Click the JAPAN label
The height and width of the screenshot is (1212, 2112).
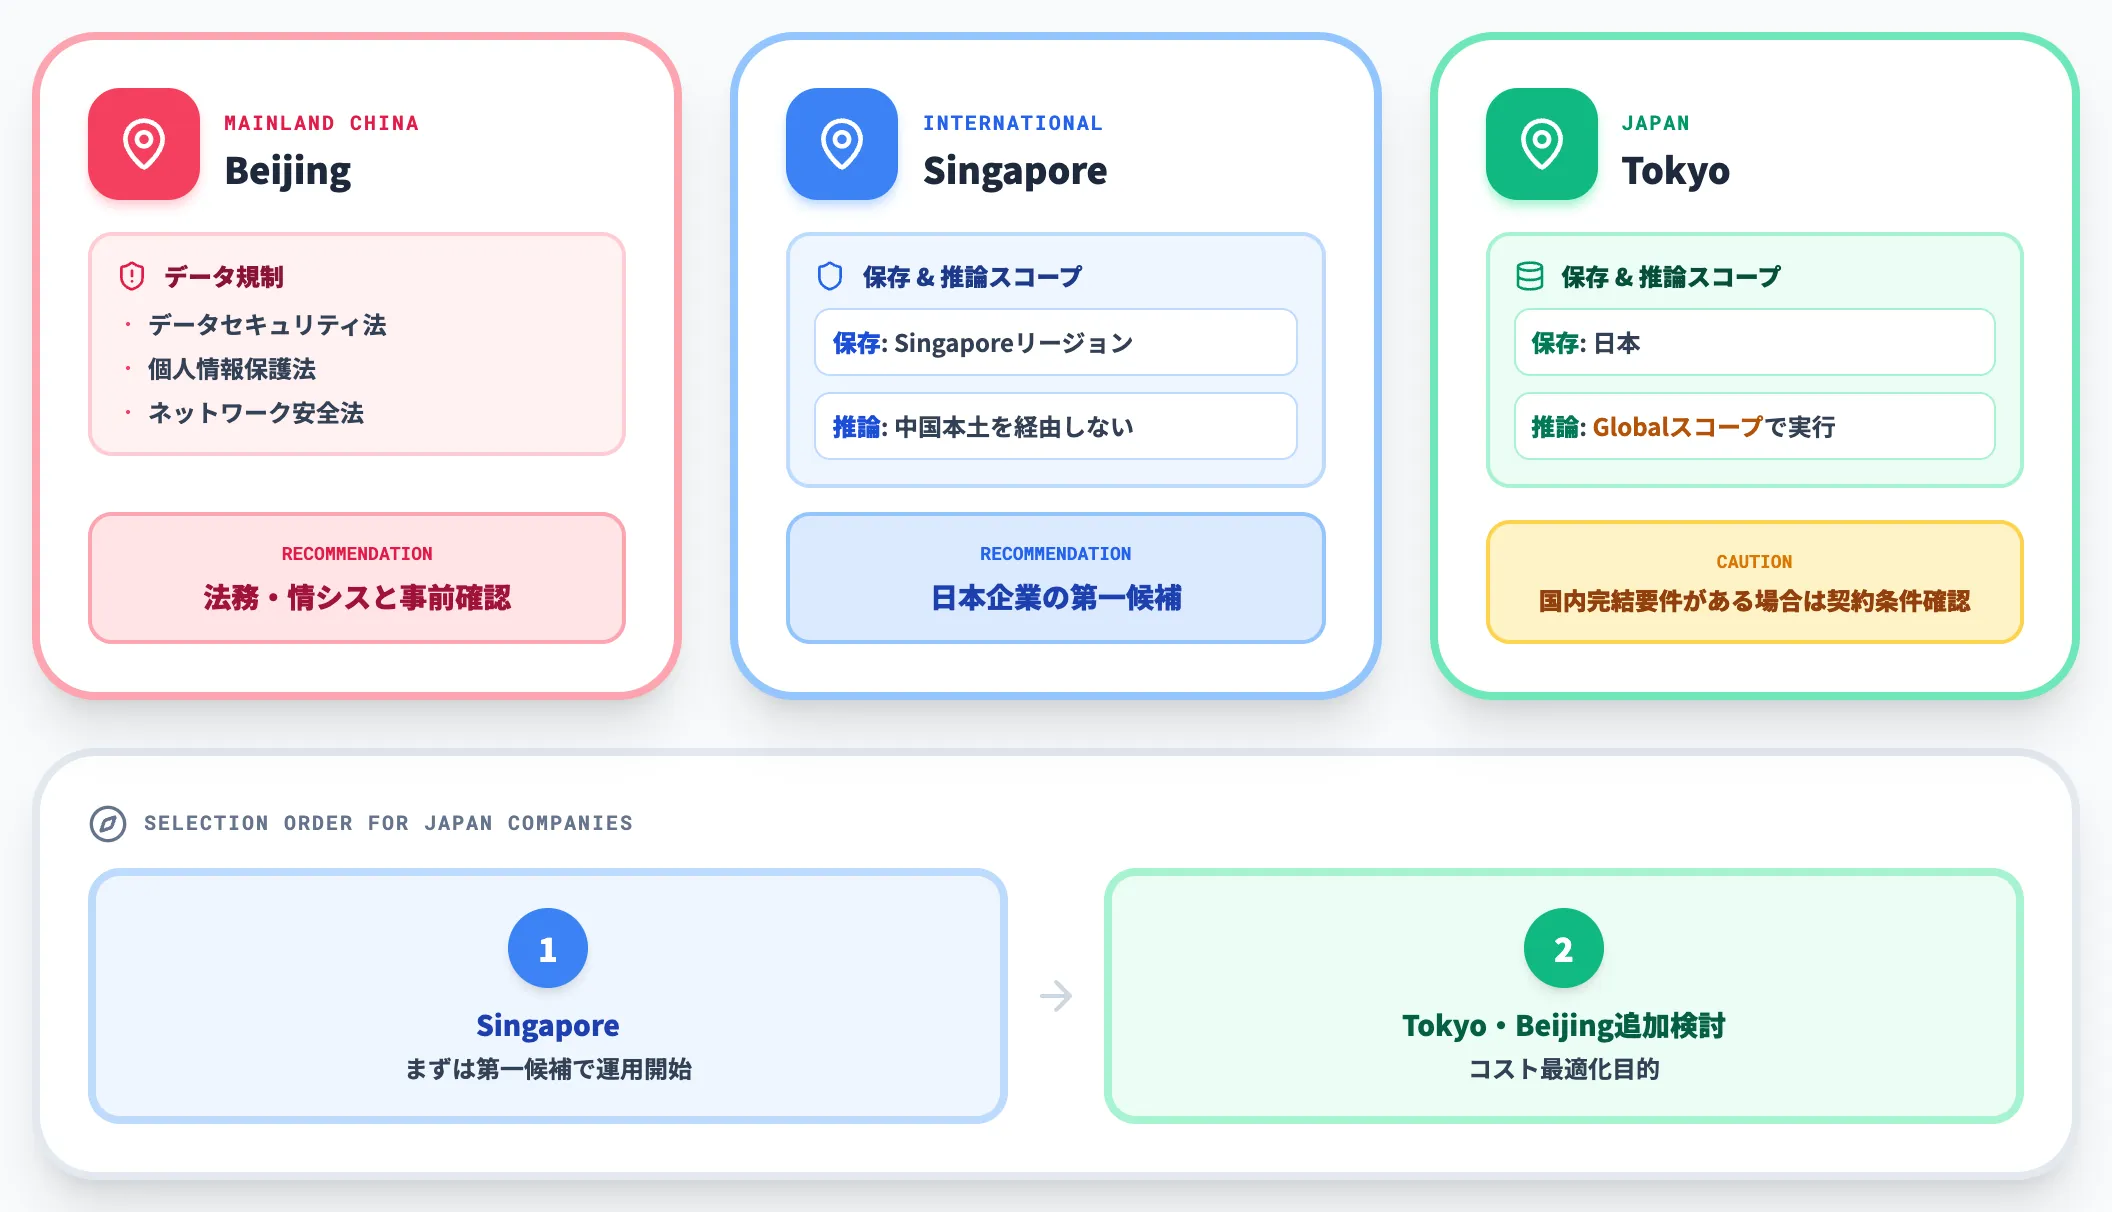[x=1655, y=123]
